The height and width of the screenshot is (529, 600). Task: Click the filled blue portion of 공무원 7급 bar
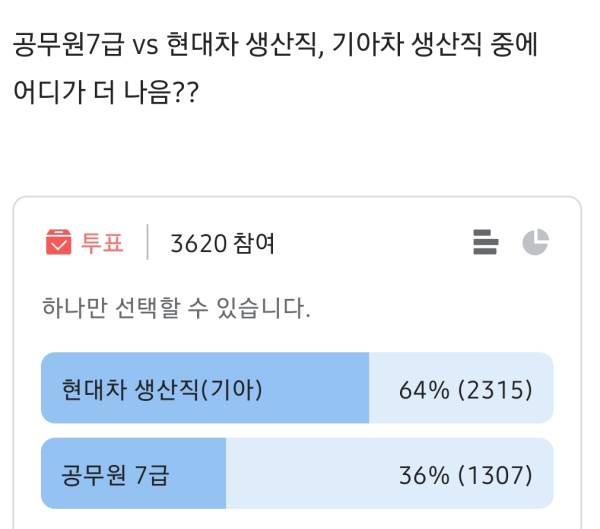[x=200, y=473]
